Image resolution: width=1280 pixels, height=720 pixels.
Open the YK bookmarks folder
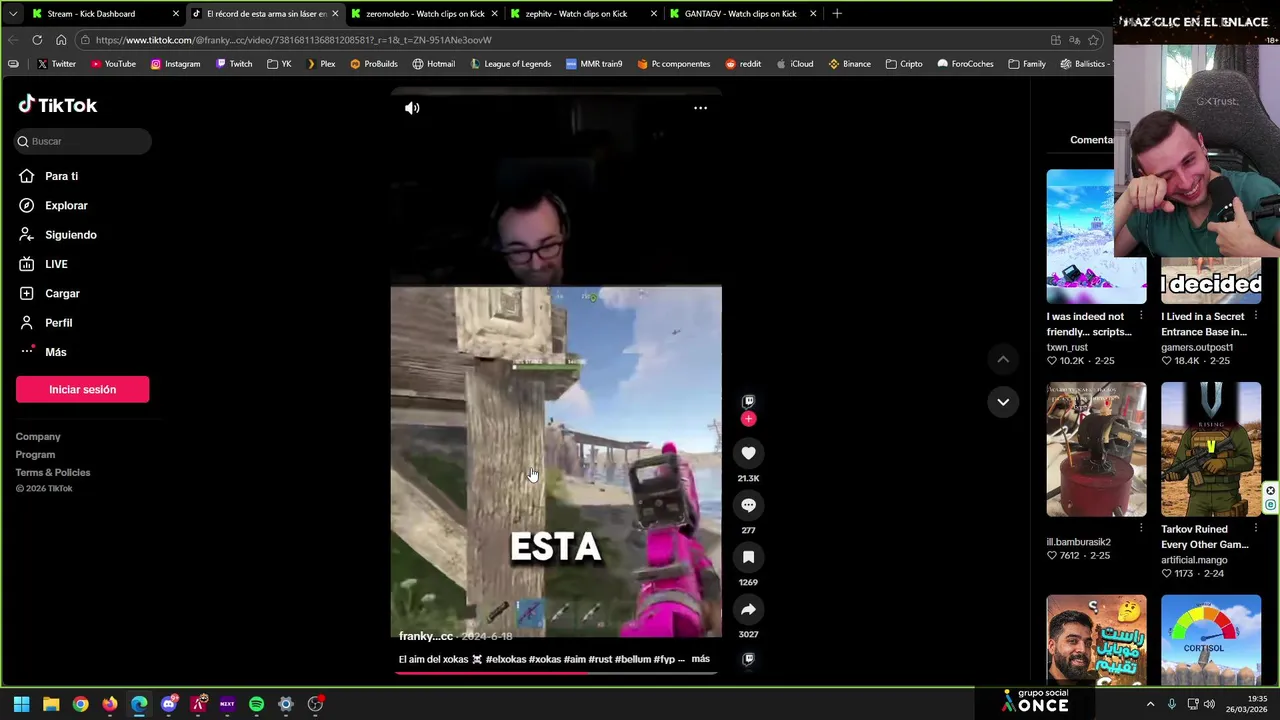pyautogui.click(x=279, y=64)
